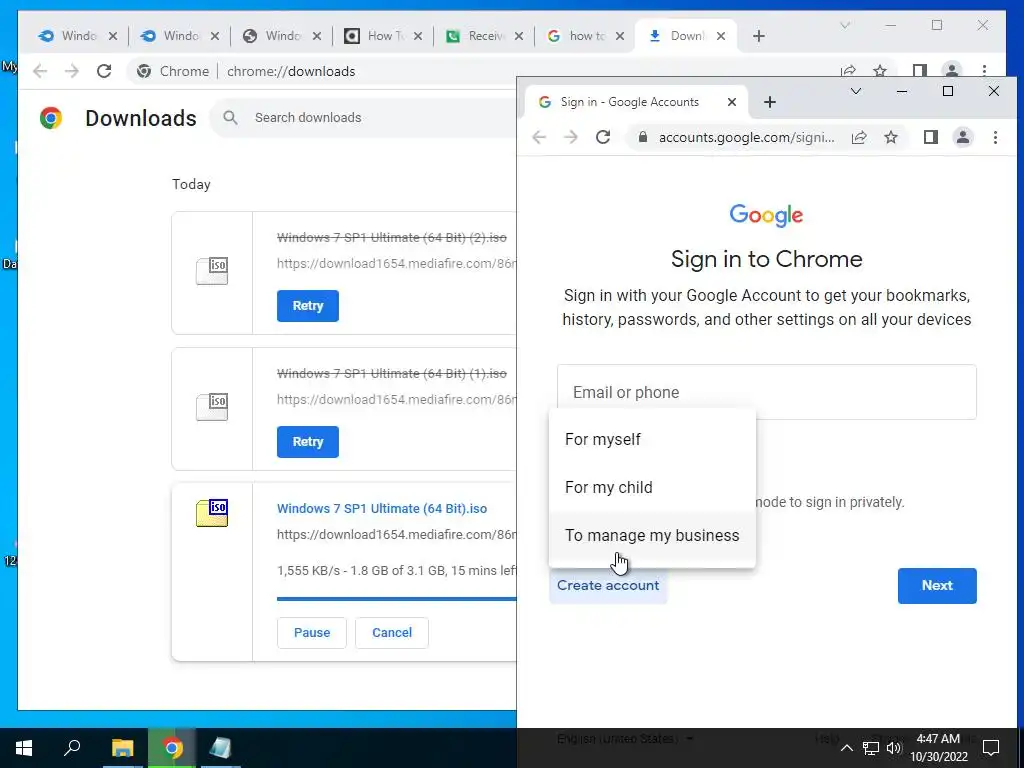Expand tab search in Downloads window

pyautogui.click(x=844, y=25)
